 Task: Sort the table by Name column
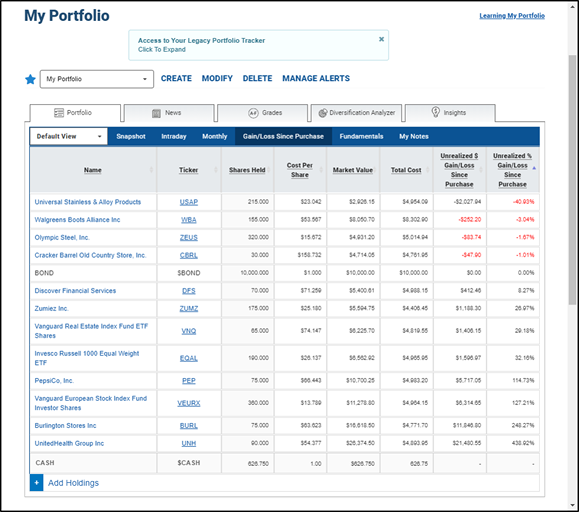tap(92, 170)
